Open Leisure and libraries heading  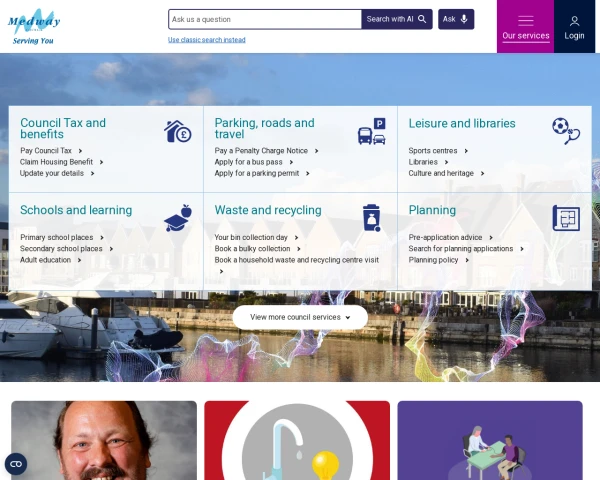coord(462,123)
